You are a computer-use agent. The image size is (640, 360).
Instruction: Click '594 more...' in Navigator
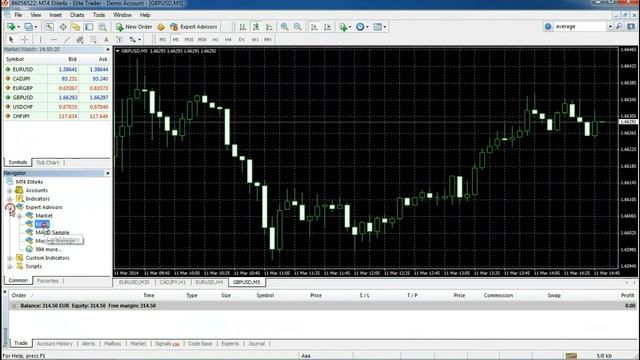48,249
